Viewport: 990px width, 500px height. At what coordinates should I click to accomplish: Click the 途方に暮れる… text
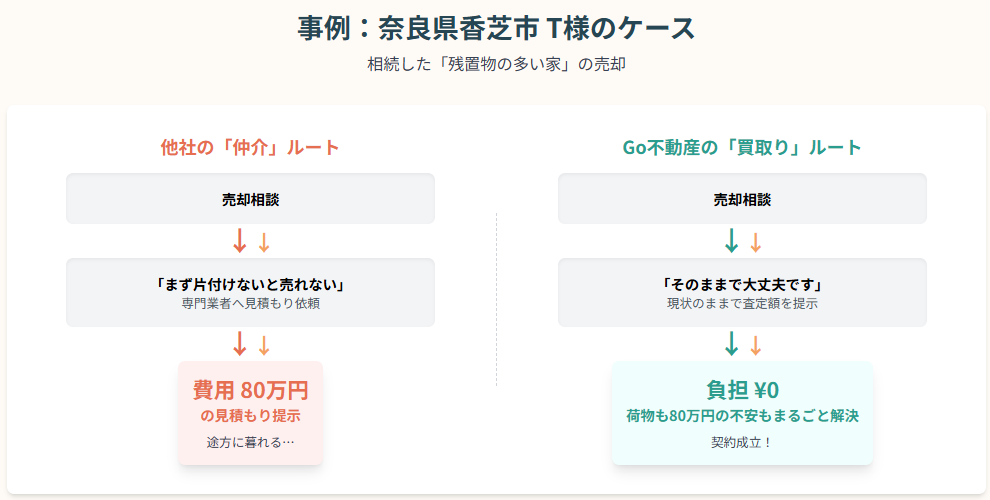click(250, 442)
